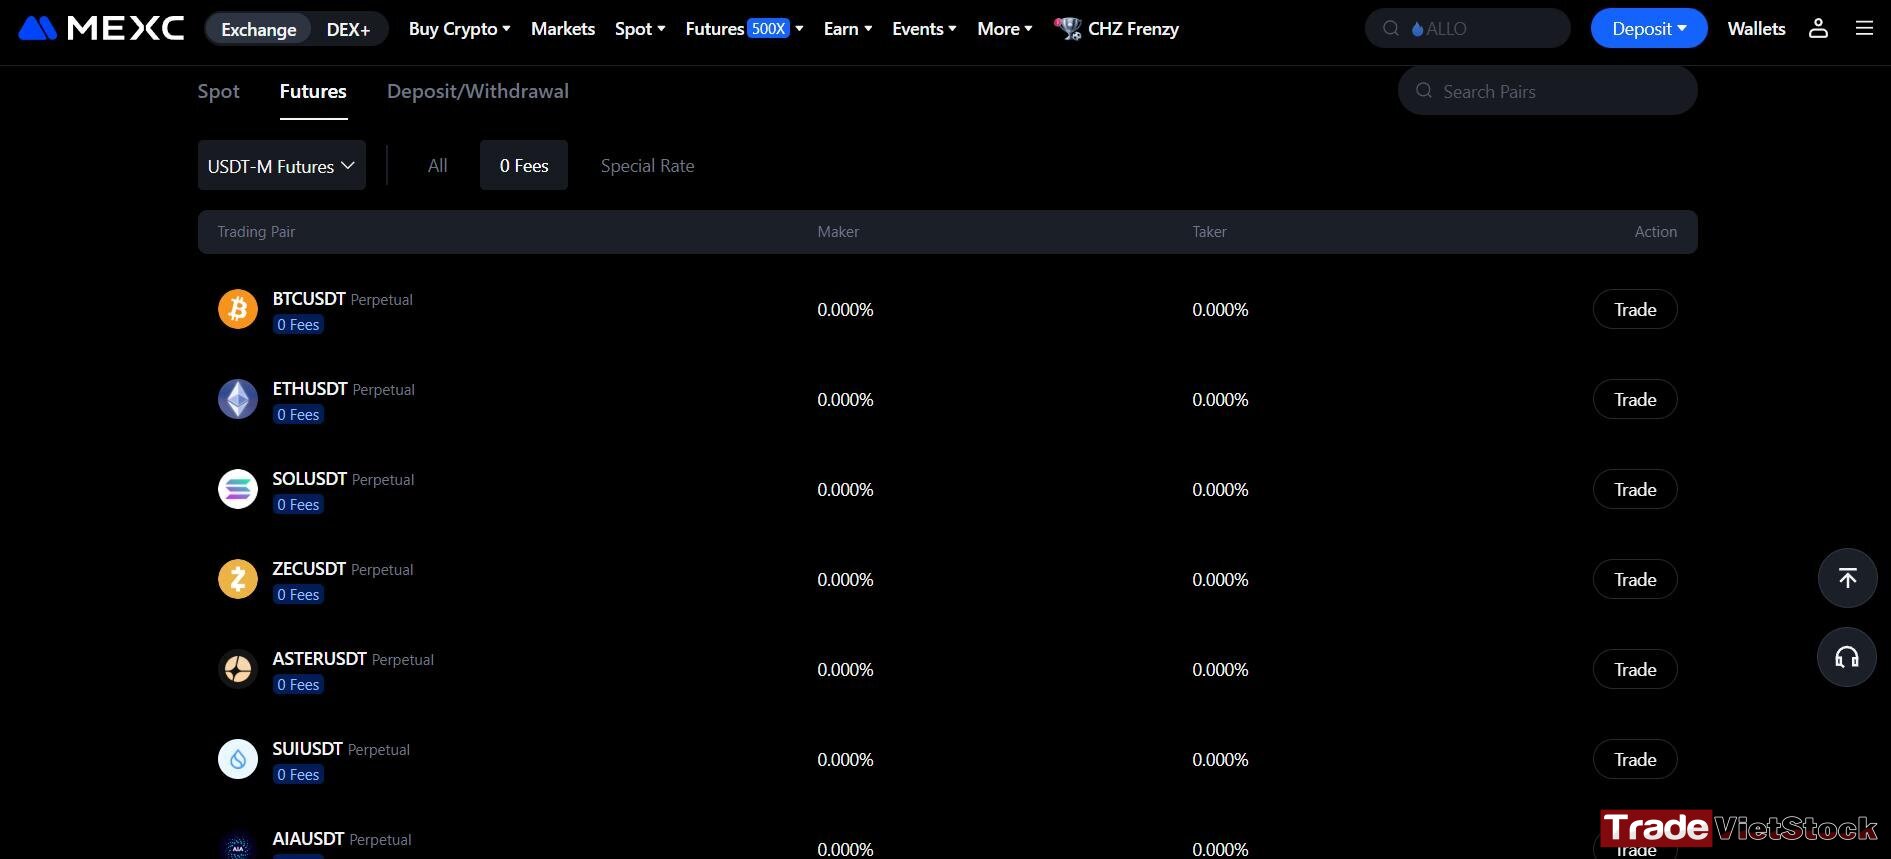The width and height of the screenshot is (1891, 859).
Task: Switch to the Spot fee tab
Action: [x=218, y=91]
